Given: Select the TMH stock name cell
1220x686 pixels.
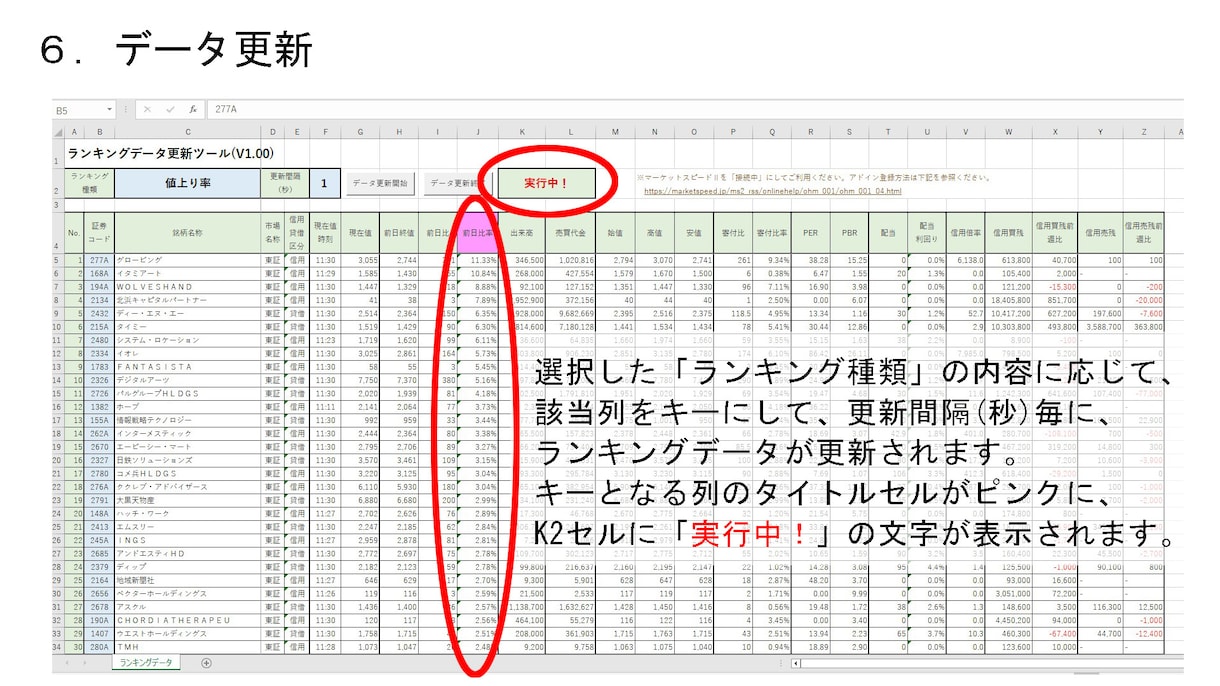Looking at the screenshot, I should point(188,647).
